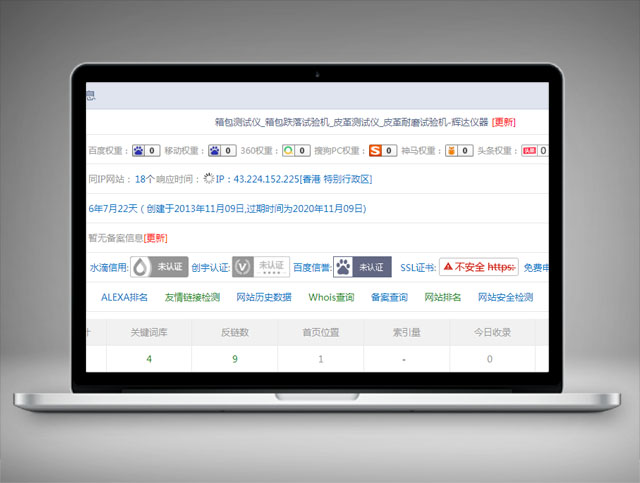The width and height of the screenshot is (640, 483).
Task: Click the Sogou PC weight badge
Action: point(383,151)
